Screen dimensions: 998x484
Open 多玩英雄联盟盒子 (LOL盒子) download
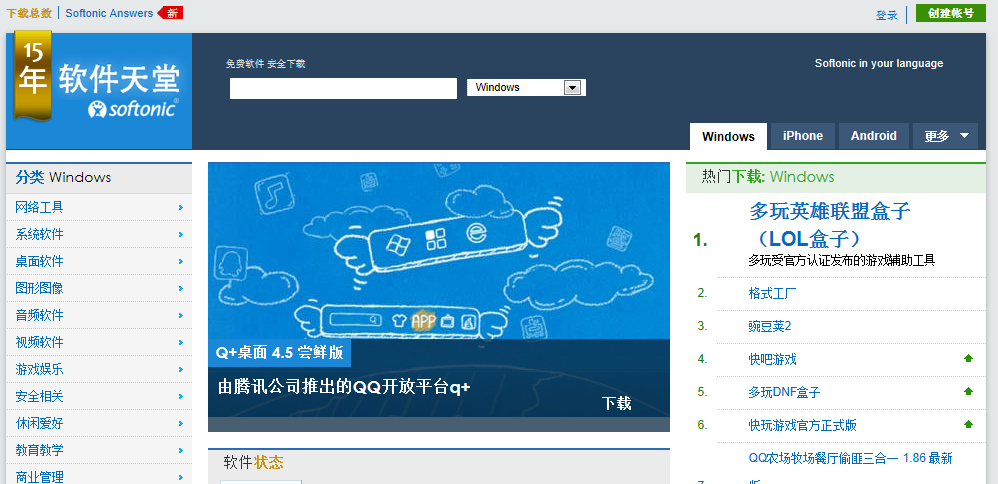pos(830,224)
